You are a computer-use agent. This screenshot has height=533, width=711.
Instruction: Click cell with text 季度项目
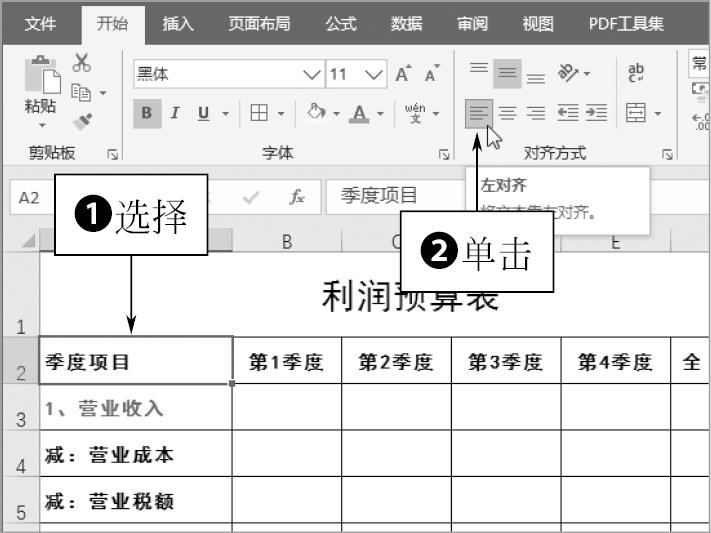click(x=136, y=361)
